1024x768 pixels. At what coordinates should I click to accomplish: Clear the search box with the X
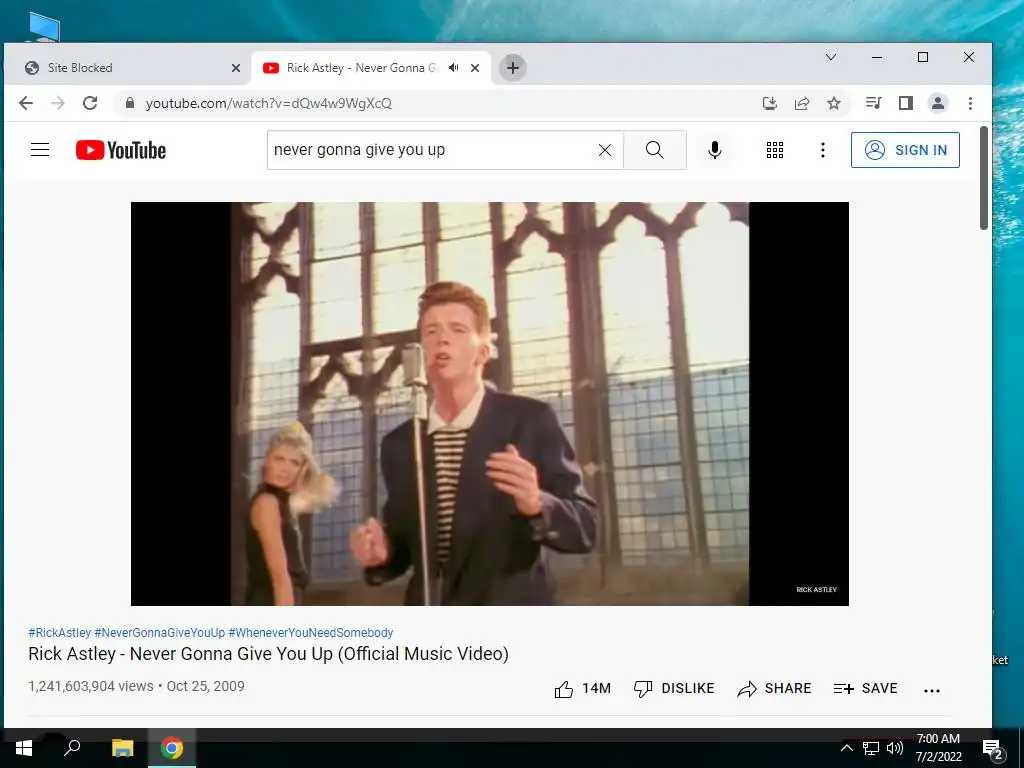click(605, 150)
